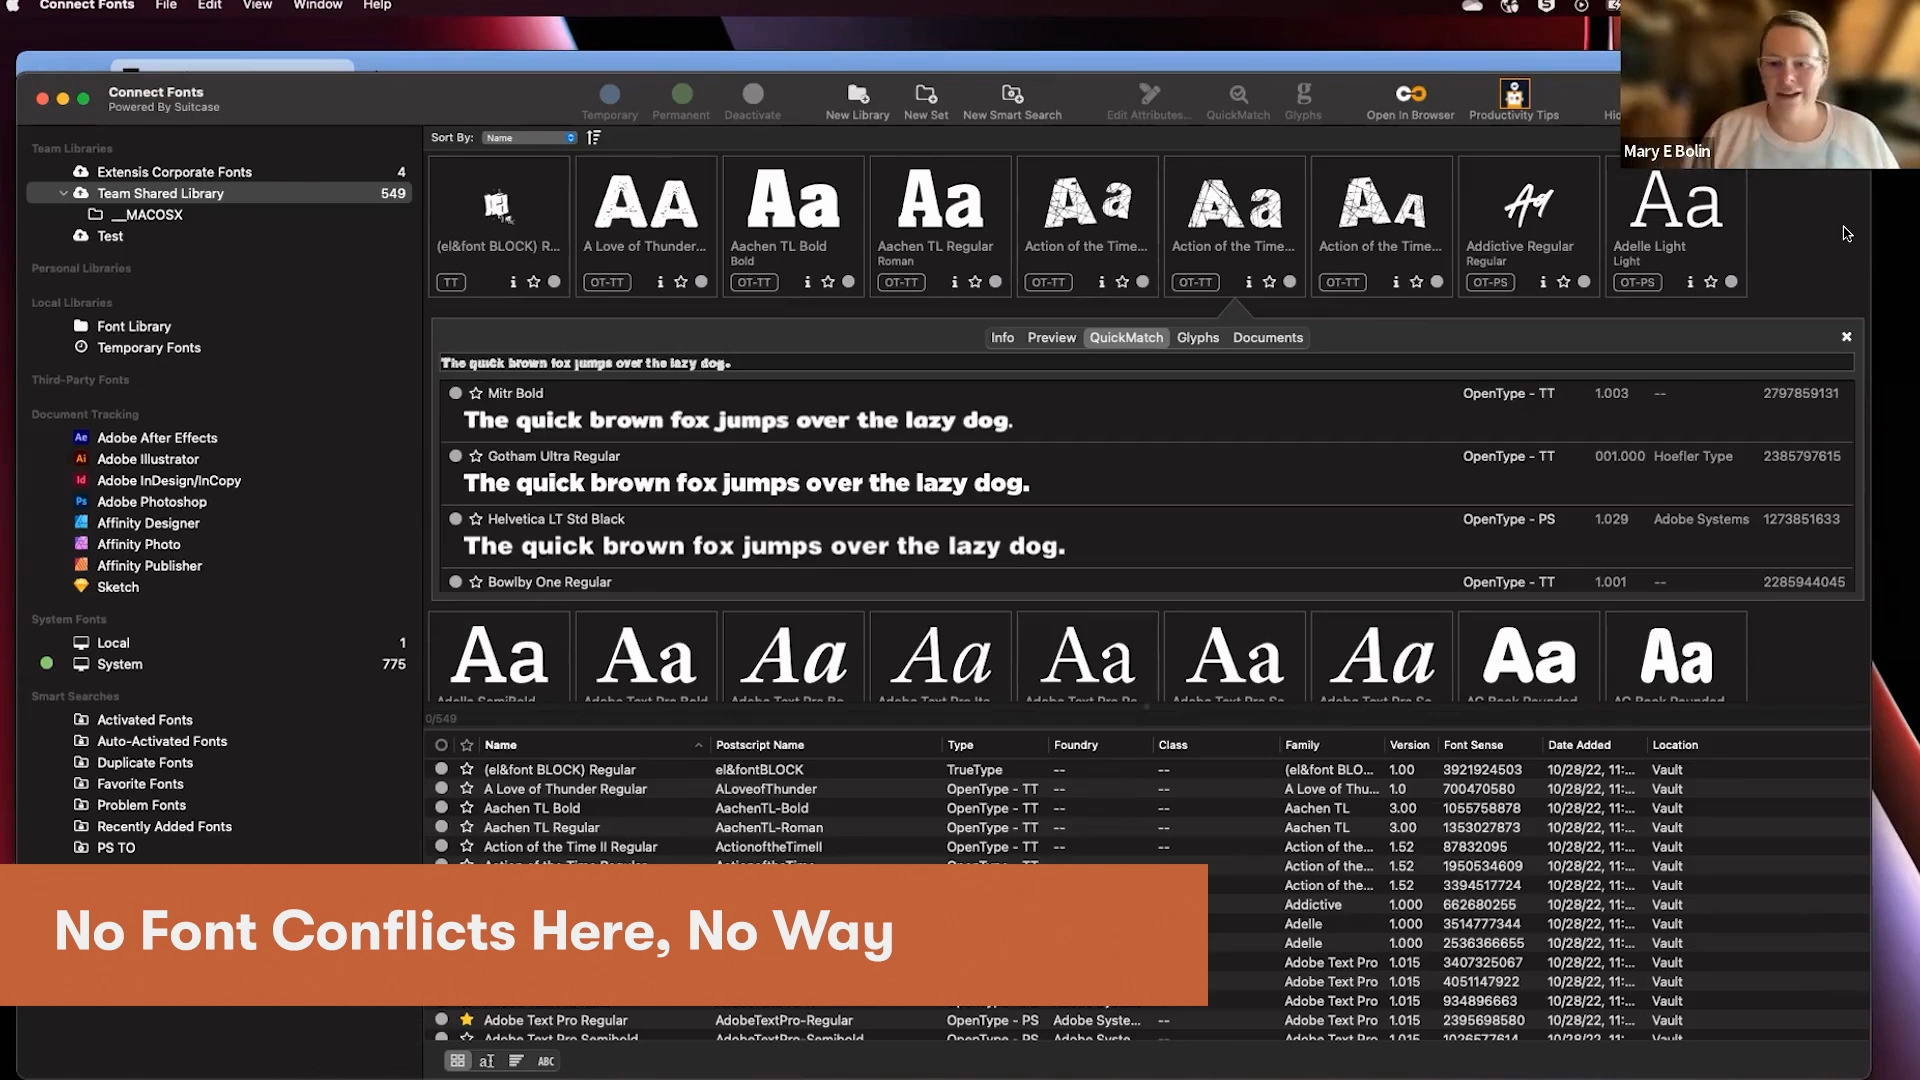Switch to the Preview tab

(x=1051, y=337)
